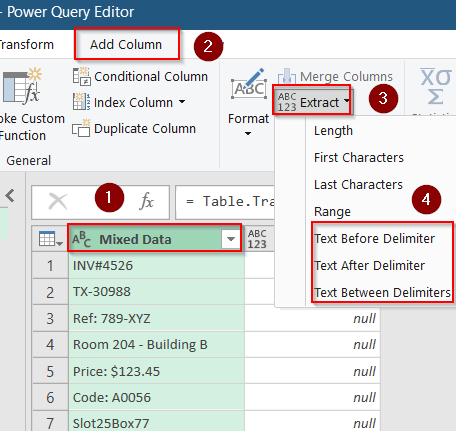
Task: Click the Merge Columns icon
Action: 287,76
